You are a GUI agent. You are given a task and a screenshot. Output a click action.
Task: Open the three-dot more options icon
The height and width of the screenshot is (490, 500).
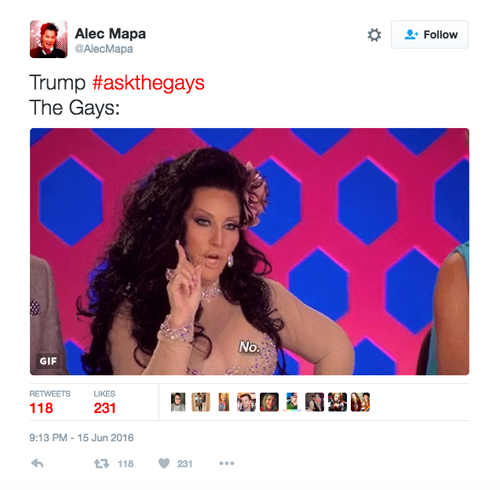coord(227,463)
